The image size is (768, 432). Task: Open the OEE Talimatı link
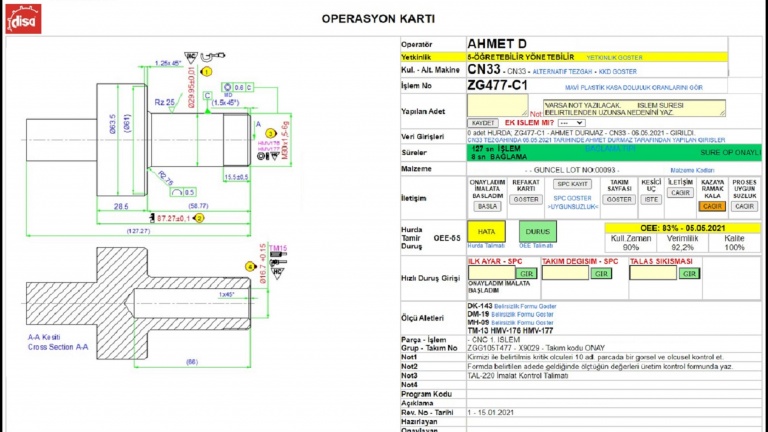coord(536,246)
